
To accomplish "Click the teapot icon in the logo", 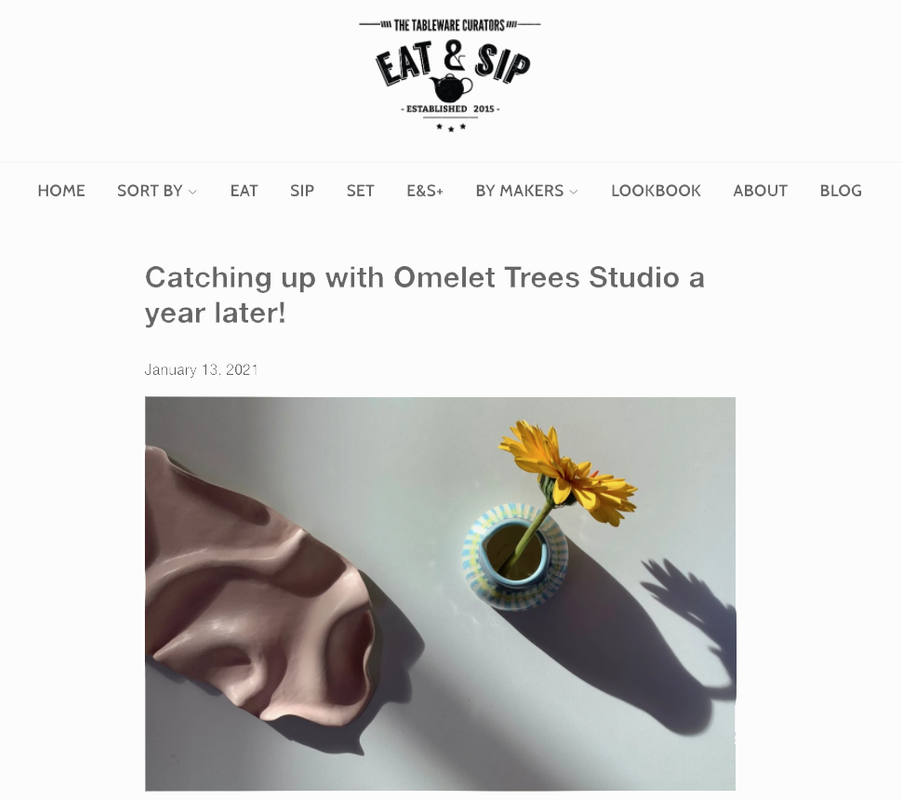I will tap(451, 88).
